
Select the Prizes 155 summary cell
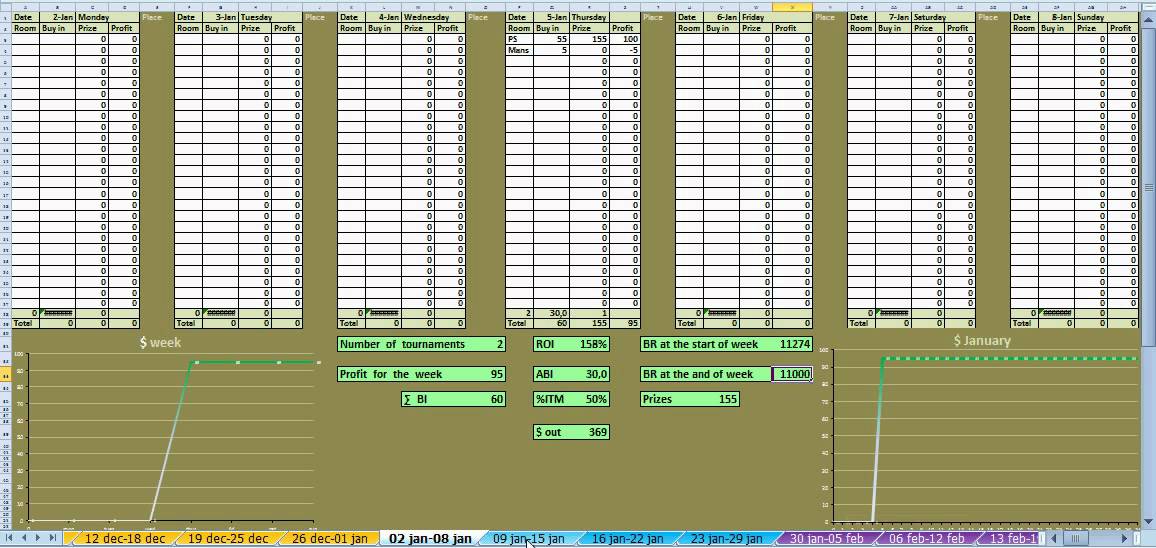coord(690,399)
